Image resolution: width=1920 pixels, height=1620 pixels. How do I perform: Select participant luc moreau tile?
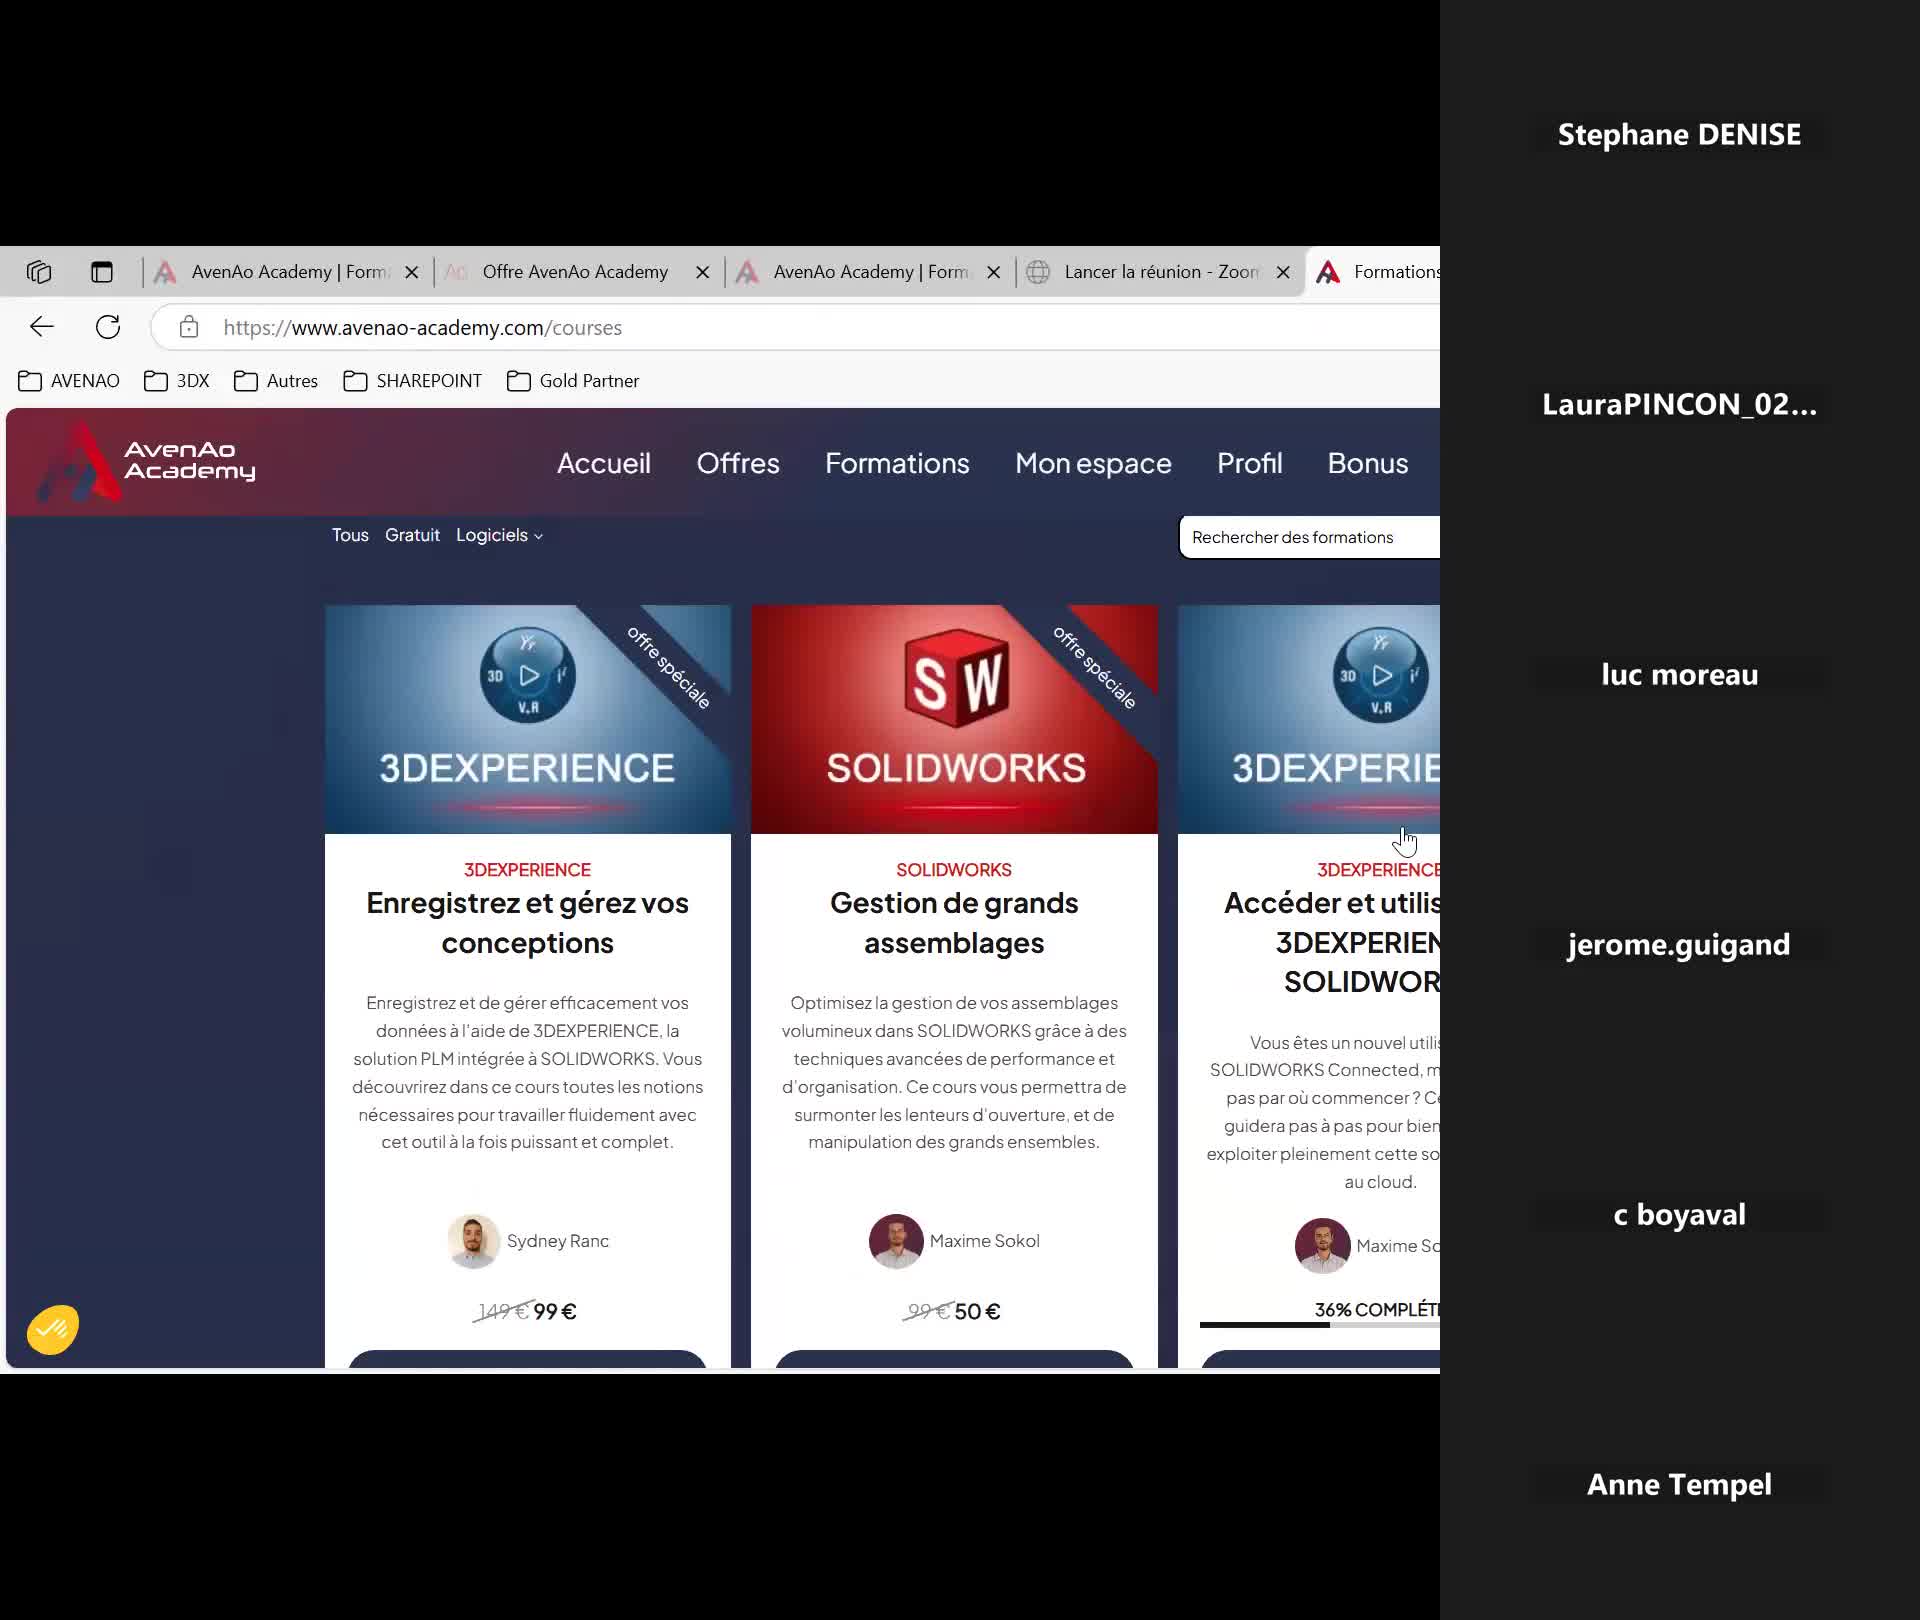coord(1679,675)
